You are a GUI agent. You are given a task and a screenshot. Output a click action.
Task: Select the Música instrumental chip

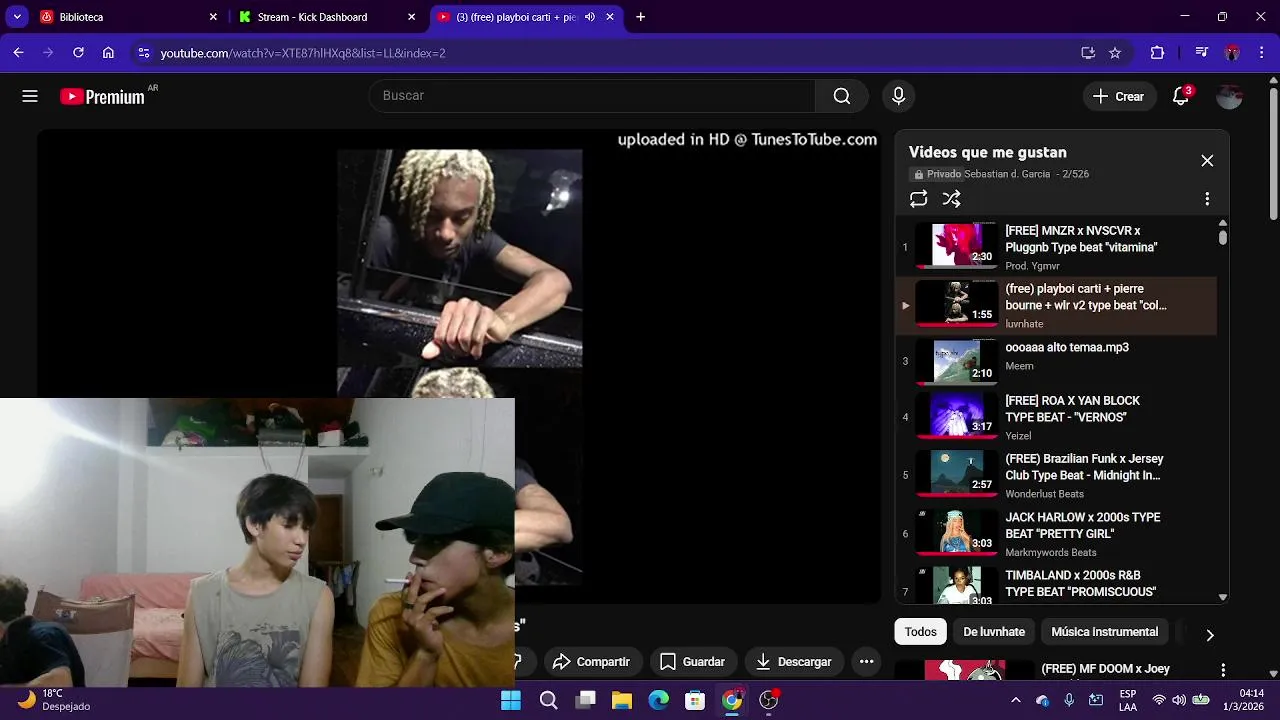pyautogui.click(x=1104, y=632)
